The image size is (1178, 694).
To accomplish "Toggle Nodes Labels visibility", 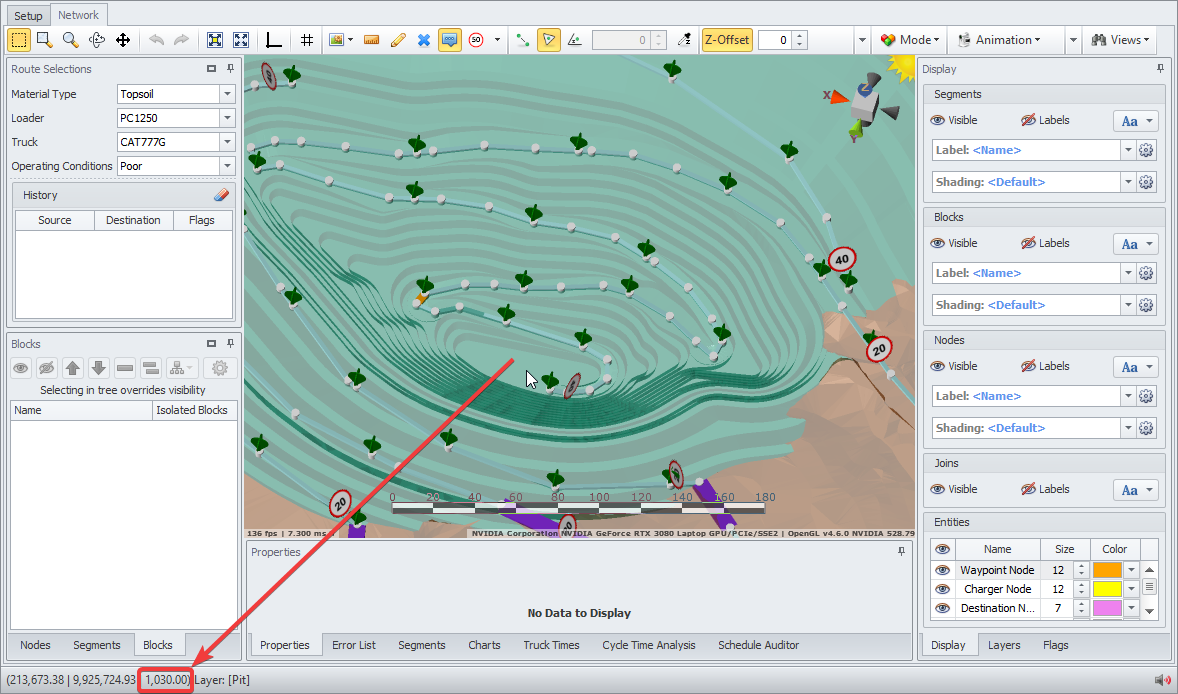I will tap(1028, 366).
